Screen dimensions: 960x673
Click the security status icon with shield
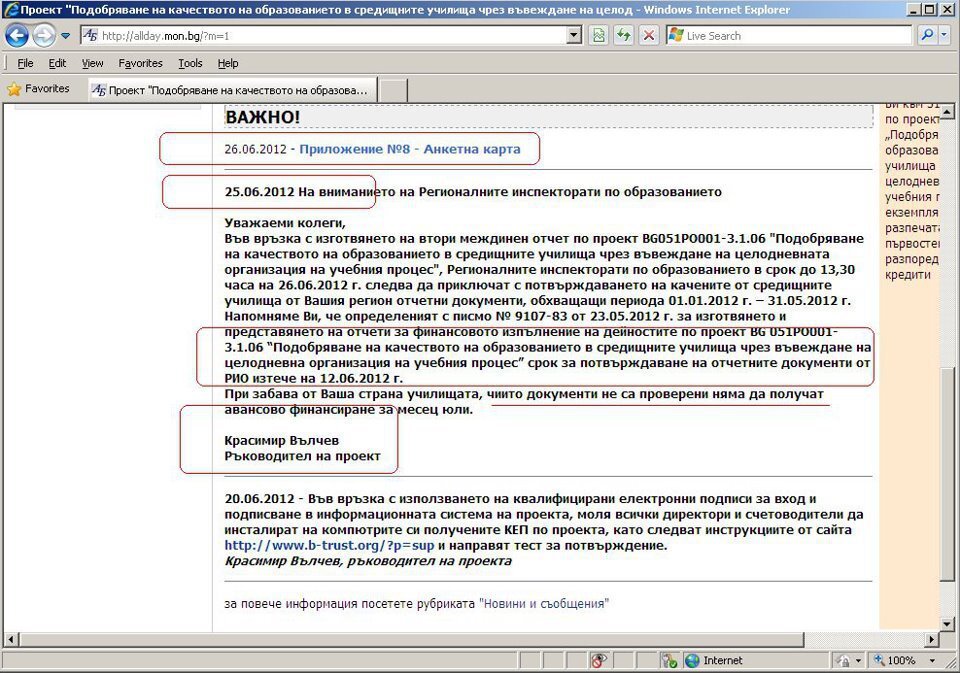coord(669,660)
